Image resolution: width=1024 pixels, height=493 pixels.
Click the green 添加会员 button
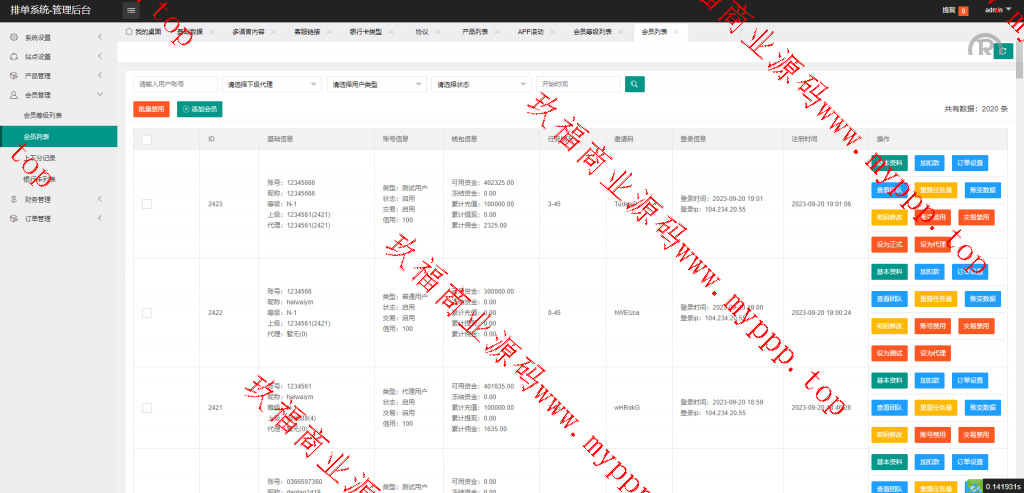pyautogui.click(x=199, y=108)
